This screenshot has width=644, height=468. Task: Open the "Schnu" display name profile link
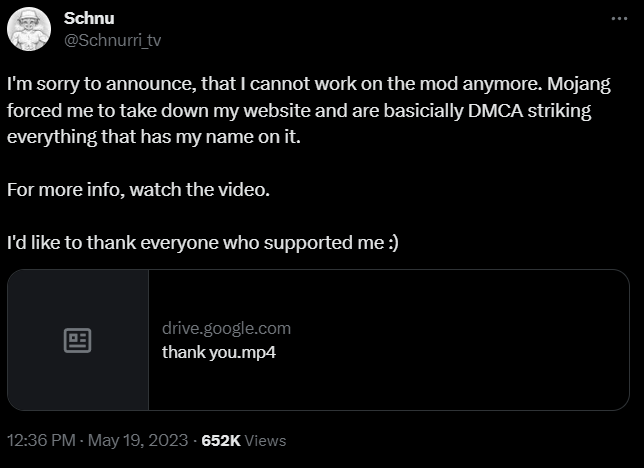[89, 18]
